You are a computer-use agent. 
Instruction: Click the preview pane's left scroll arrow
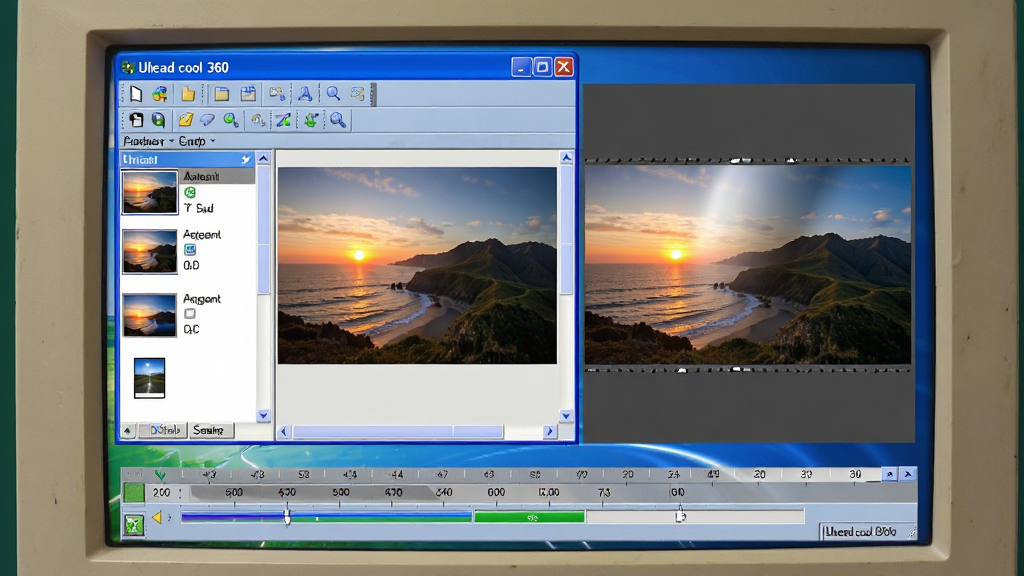[x=283, y=432]
